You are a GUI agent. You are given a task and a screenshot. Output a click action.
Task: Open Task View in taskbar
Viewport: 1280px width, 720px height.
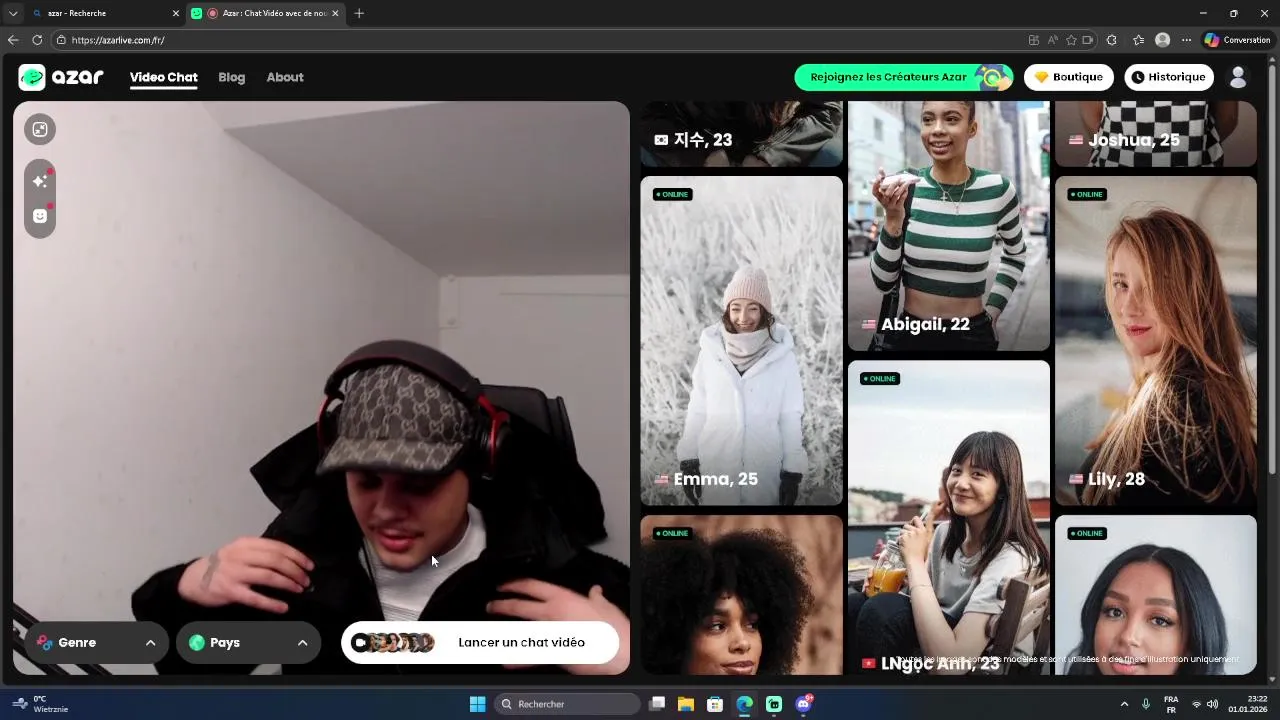pyautogui.click(x=657, y=704)
